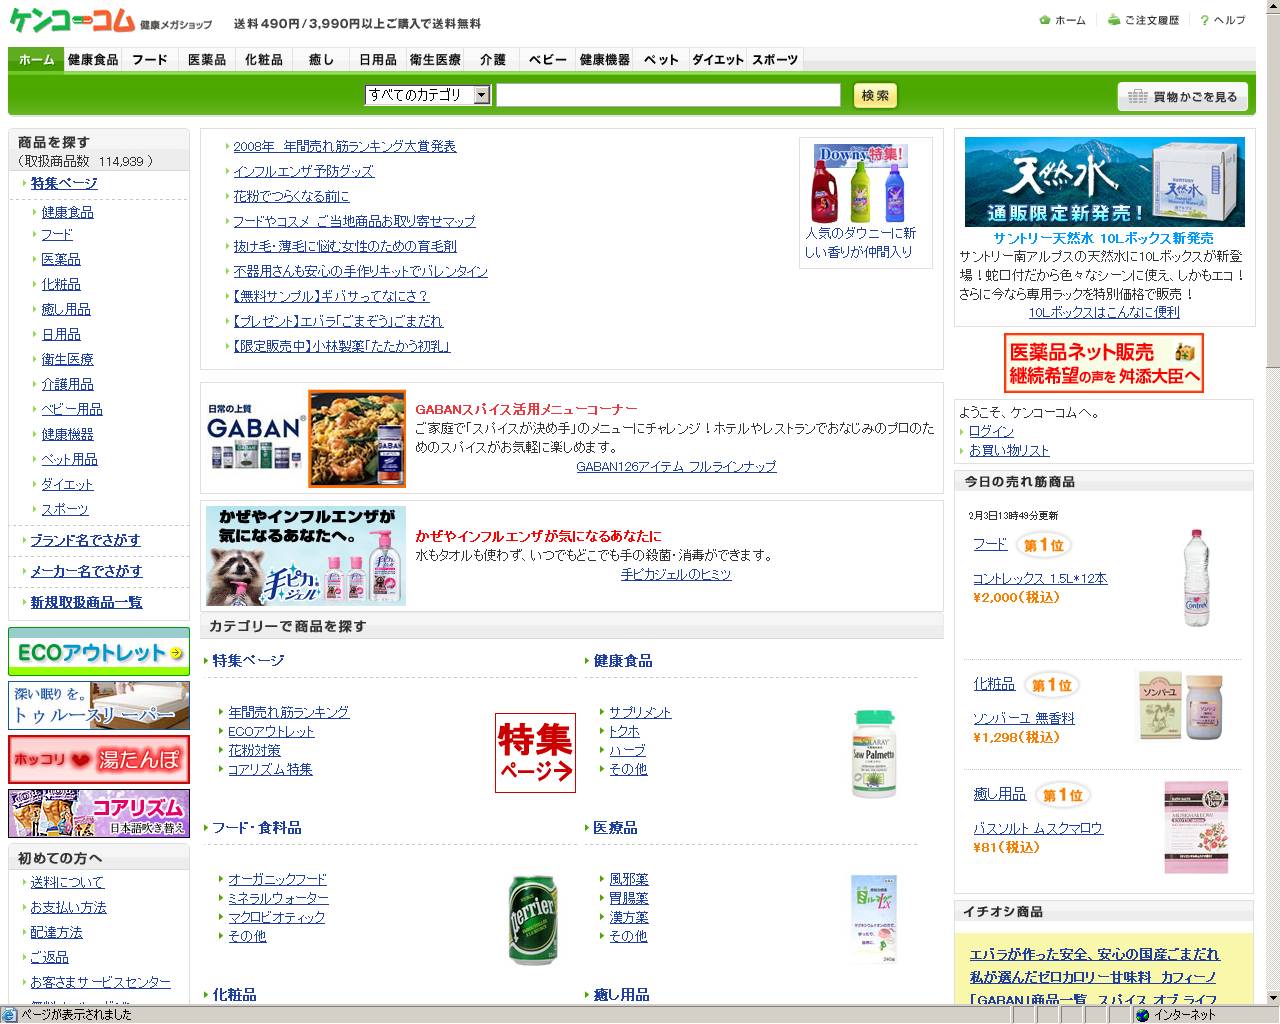Click the 検索 search button
Viewport: 1280px width, 1024px height.
click(875, 95)
